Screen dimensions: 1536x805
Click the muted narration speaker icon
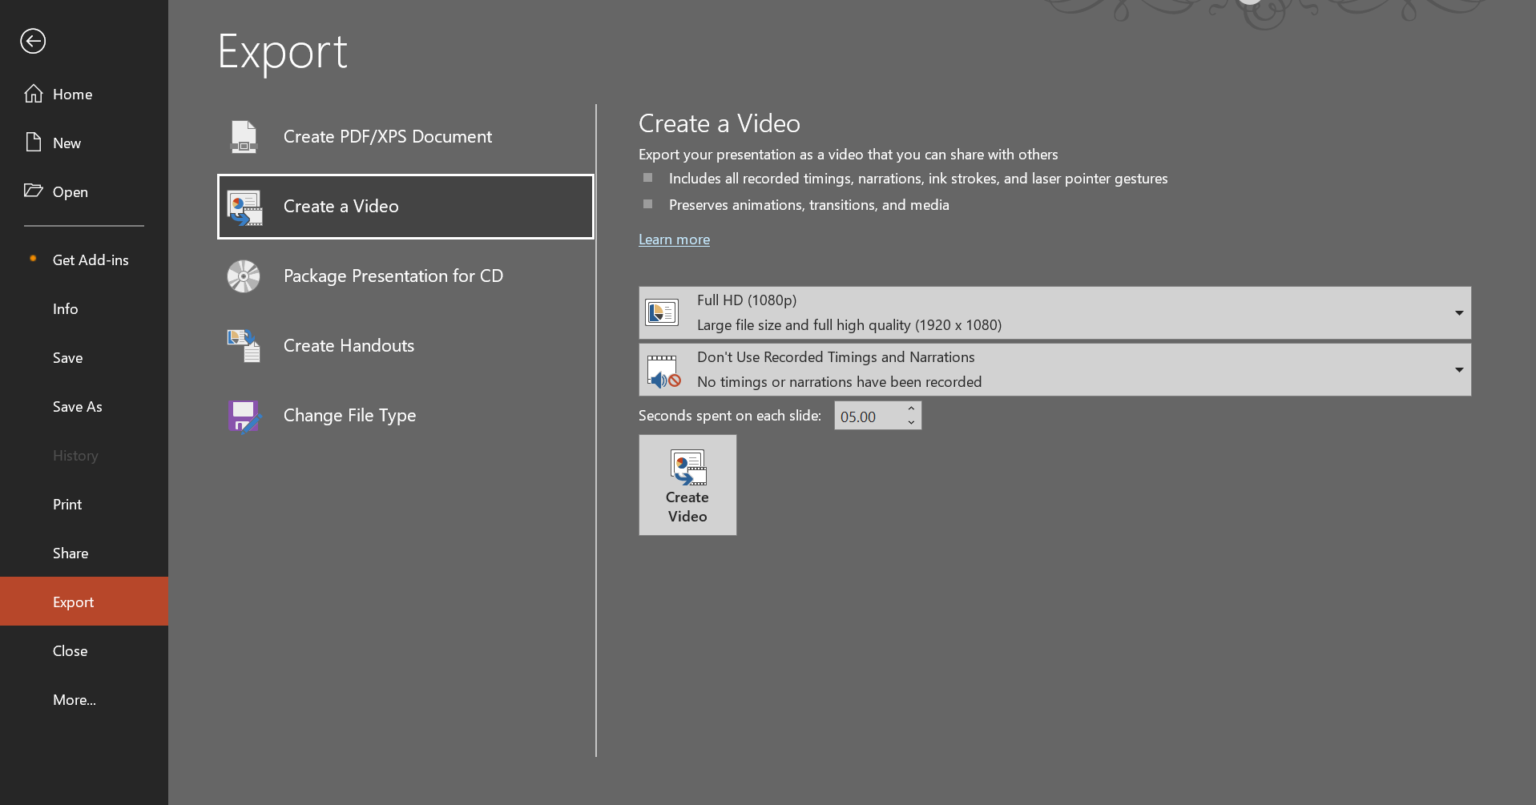tap(662, 370)
